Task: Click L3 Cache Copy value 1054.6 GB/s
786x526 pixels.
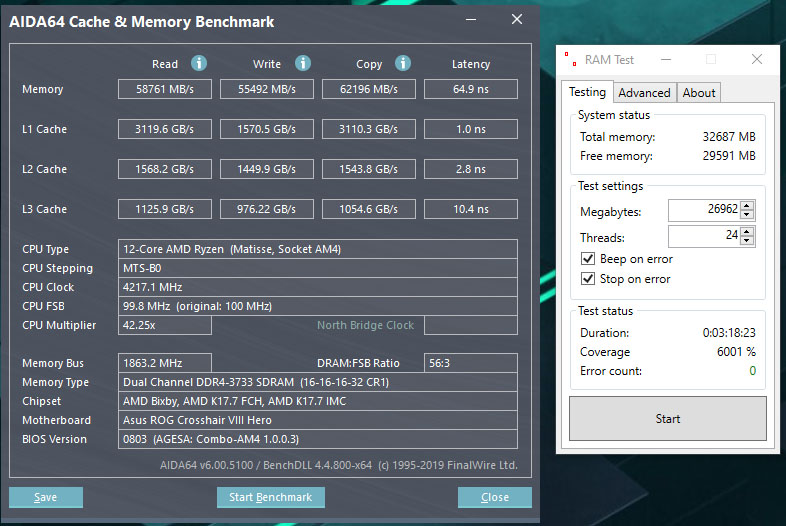Action: 369,209
